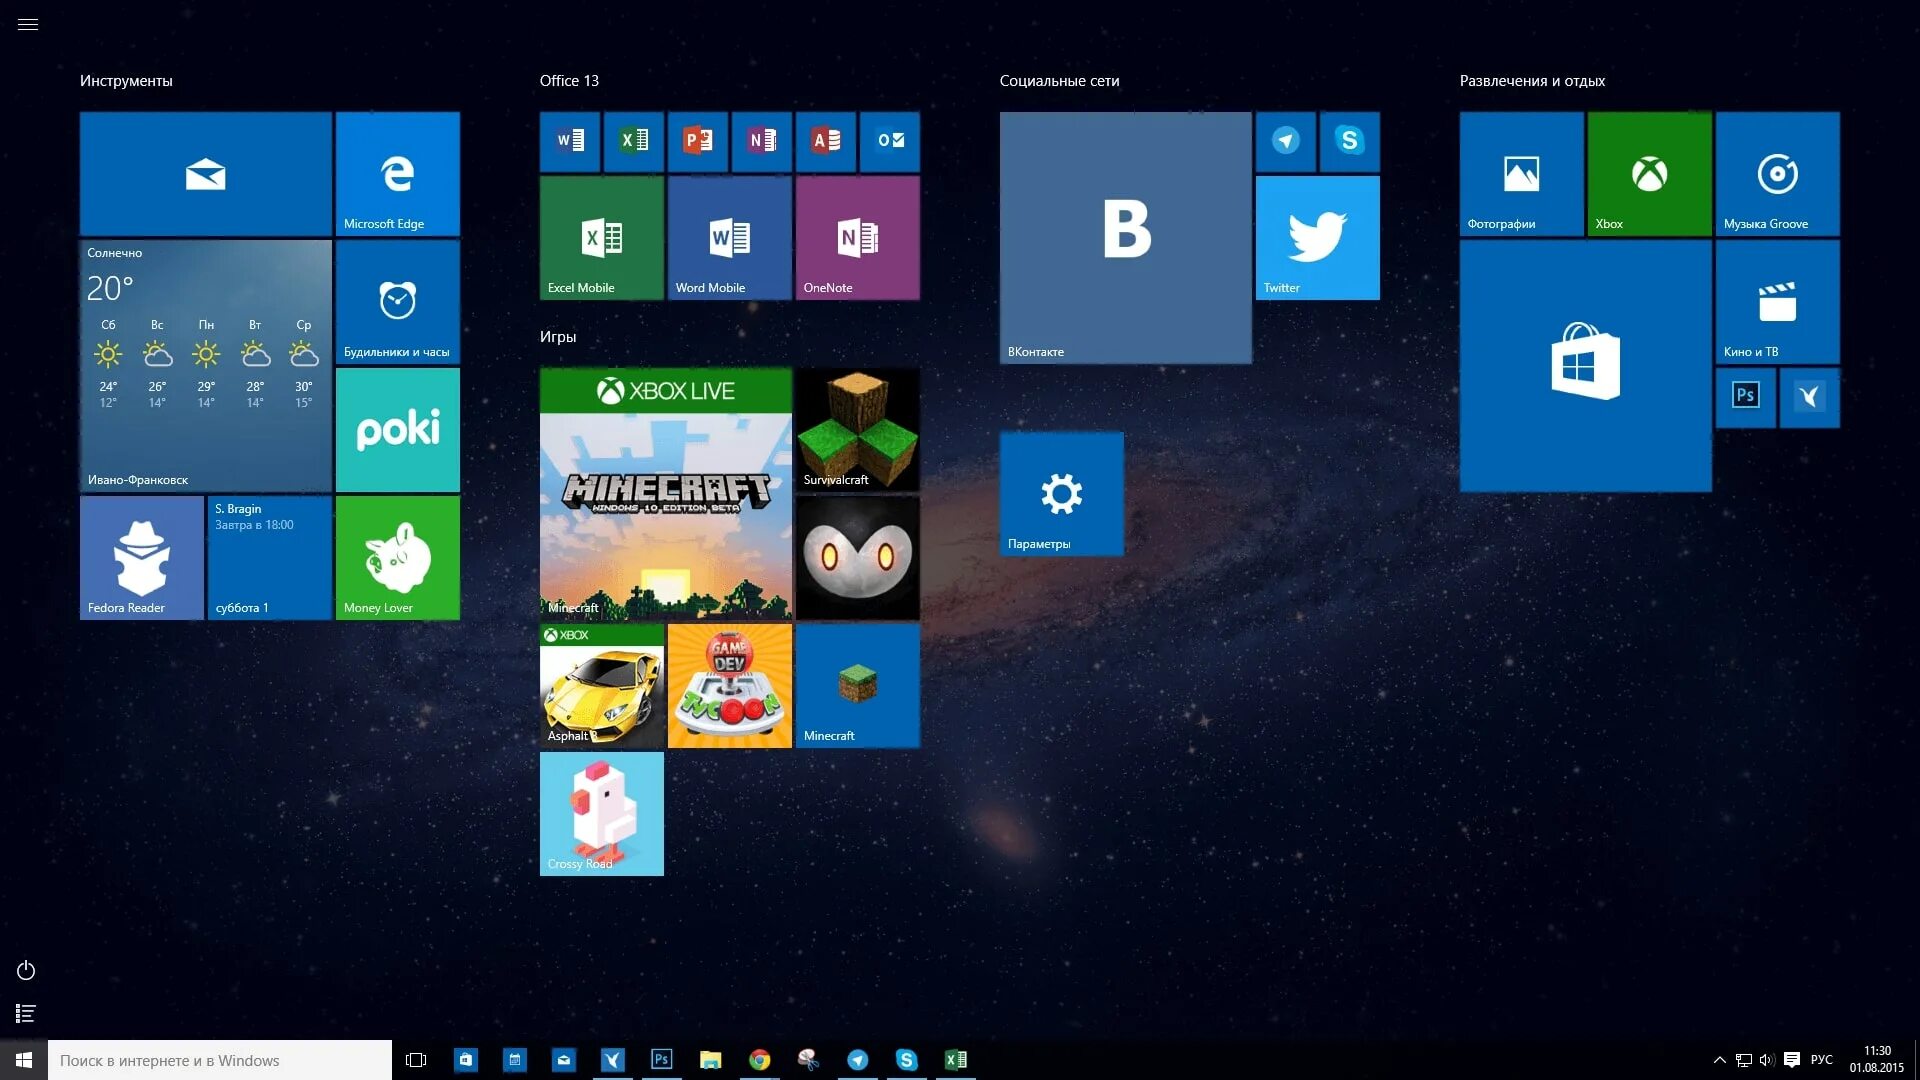Click the Игры group heading
1920x1080 pixels.
coord(558,337)
